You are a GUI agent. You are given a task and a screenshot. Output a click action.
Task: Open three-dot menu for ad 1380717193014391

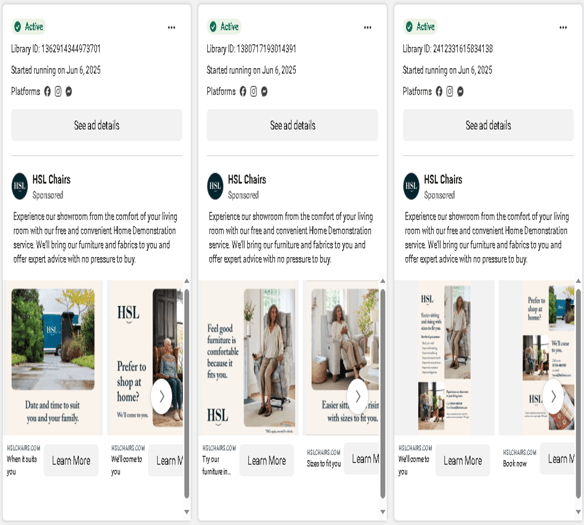point(368,27)
